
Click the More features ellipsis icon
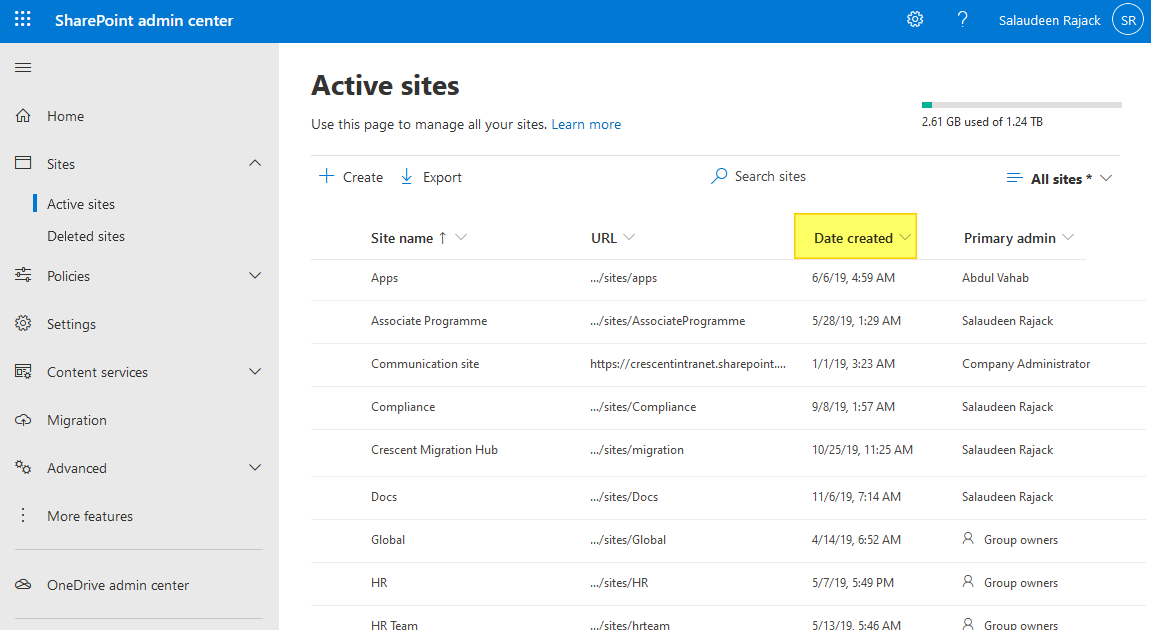pyautogui.click(x=22, y=515)
